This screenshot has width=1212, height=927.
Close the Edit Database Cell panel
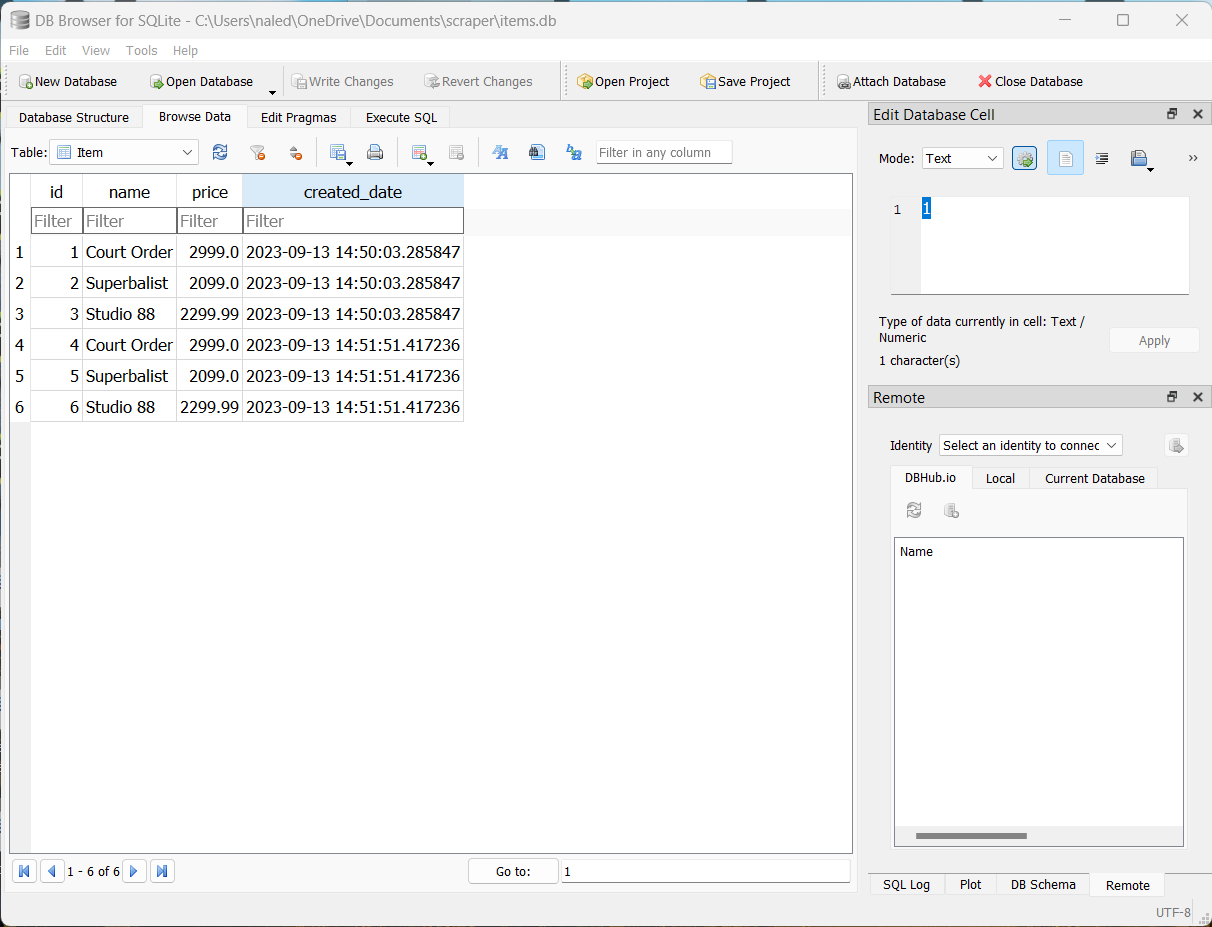1198,114
